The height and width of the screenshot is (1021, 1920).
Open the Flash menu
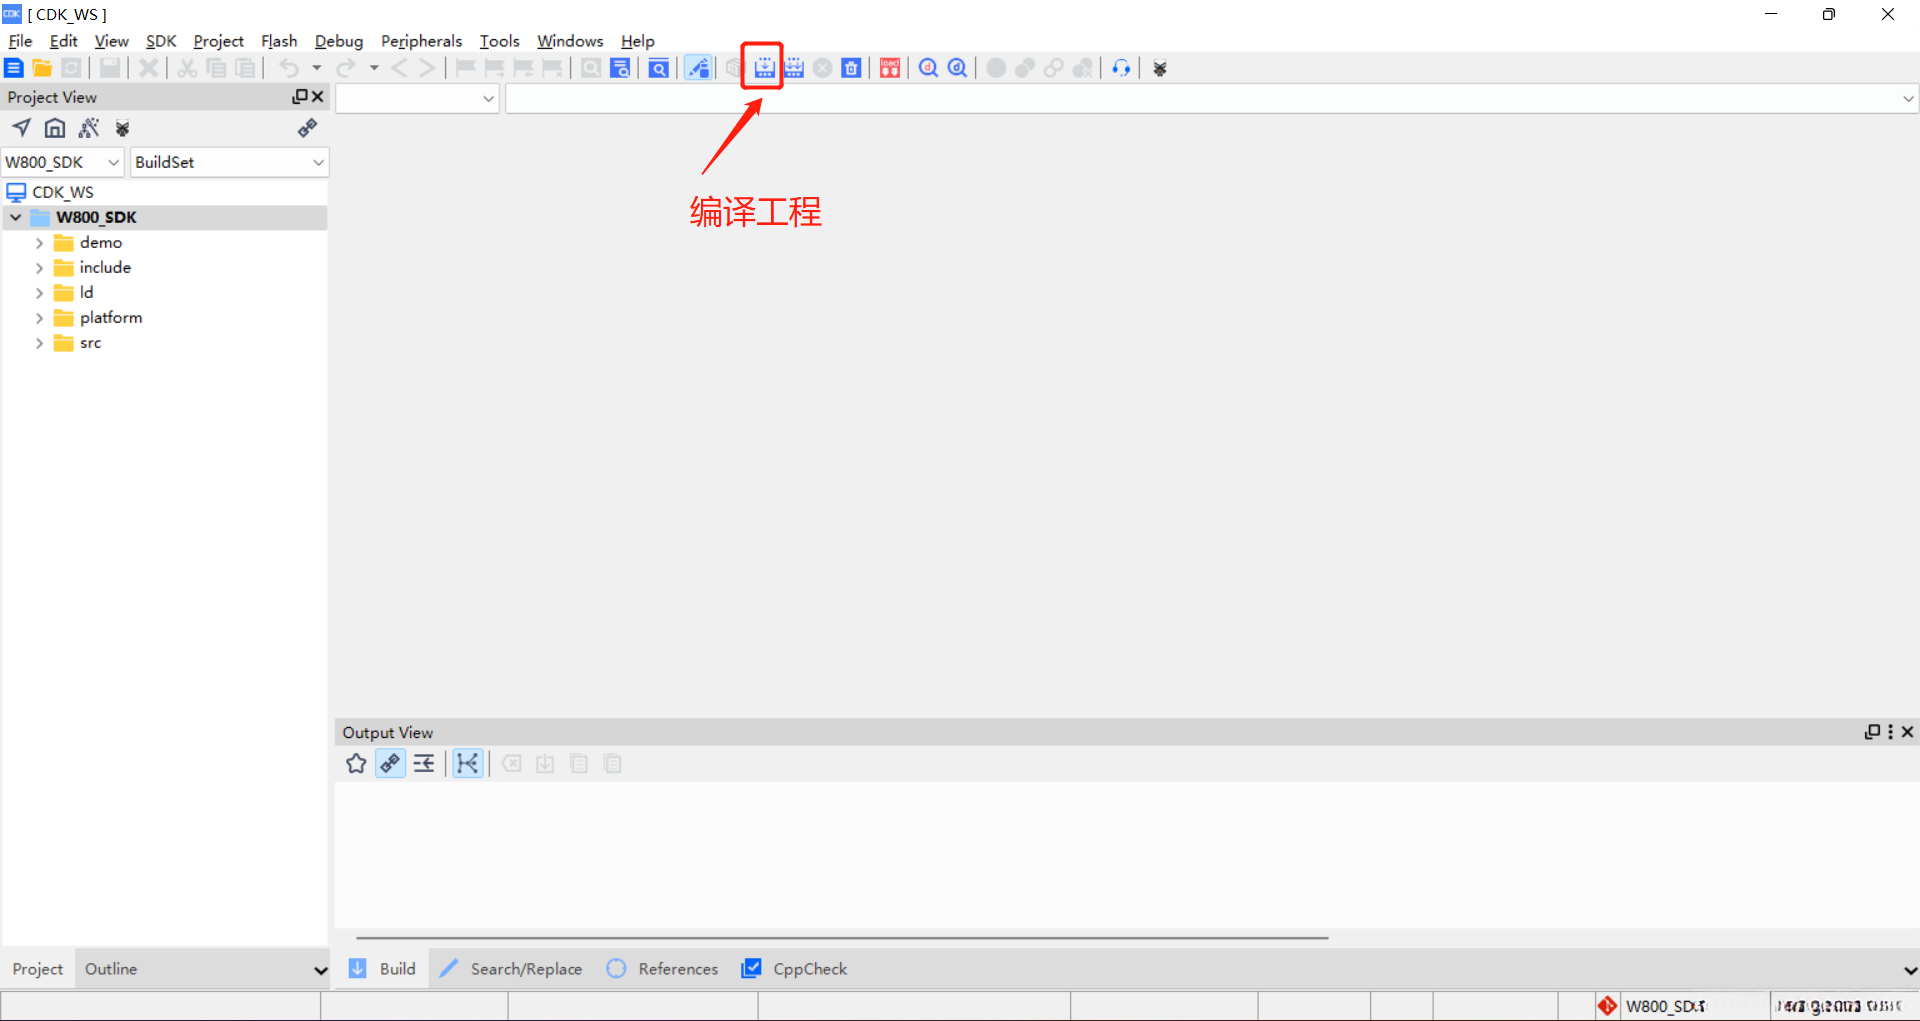279,41
